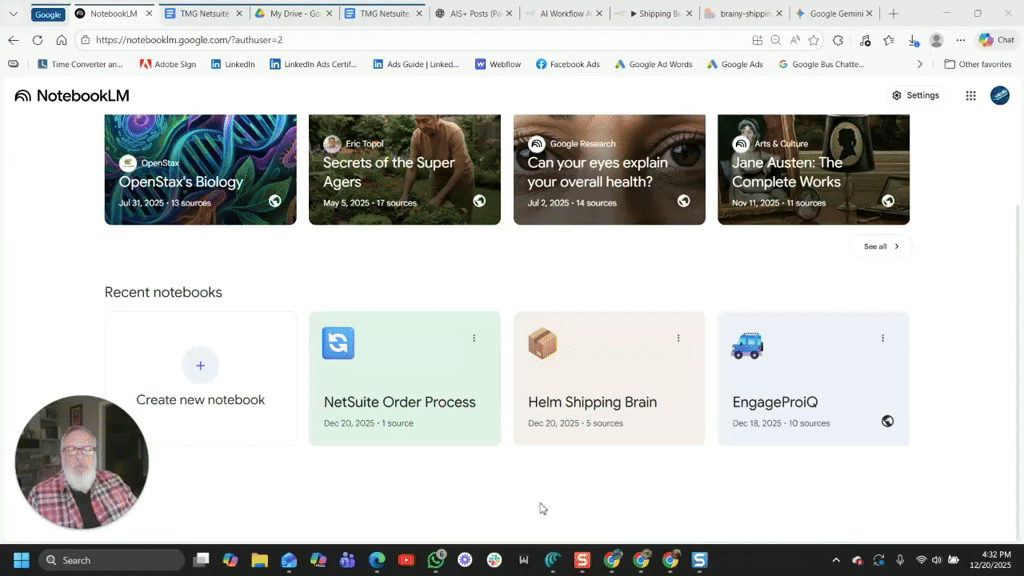The height and width of the screenshot is (576, 1024).
Task: Click the address bar URL
Action: click(189, 40)
